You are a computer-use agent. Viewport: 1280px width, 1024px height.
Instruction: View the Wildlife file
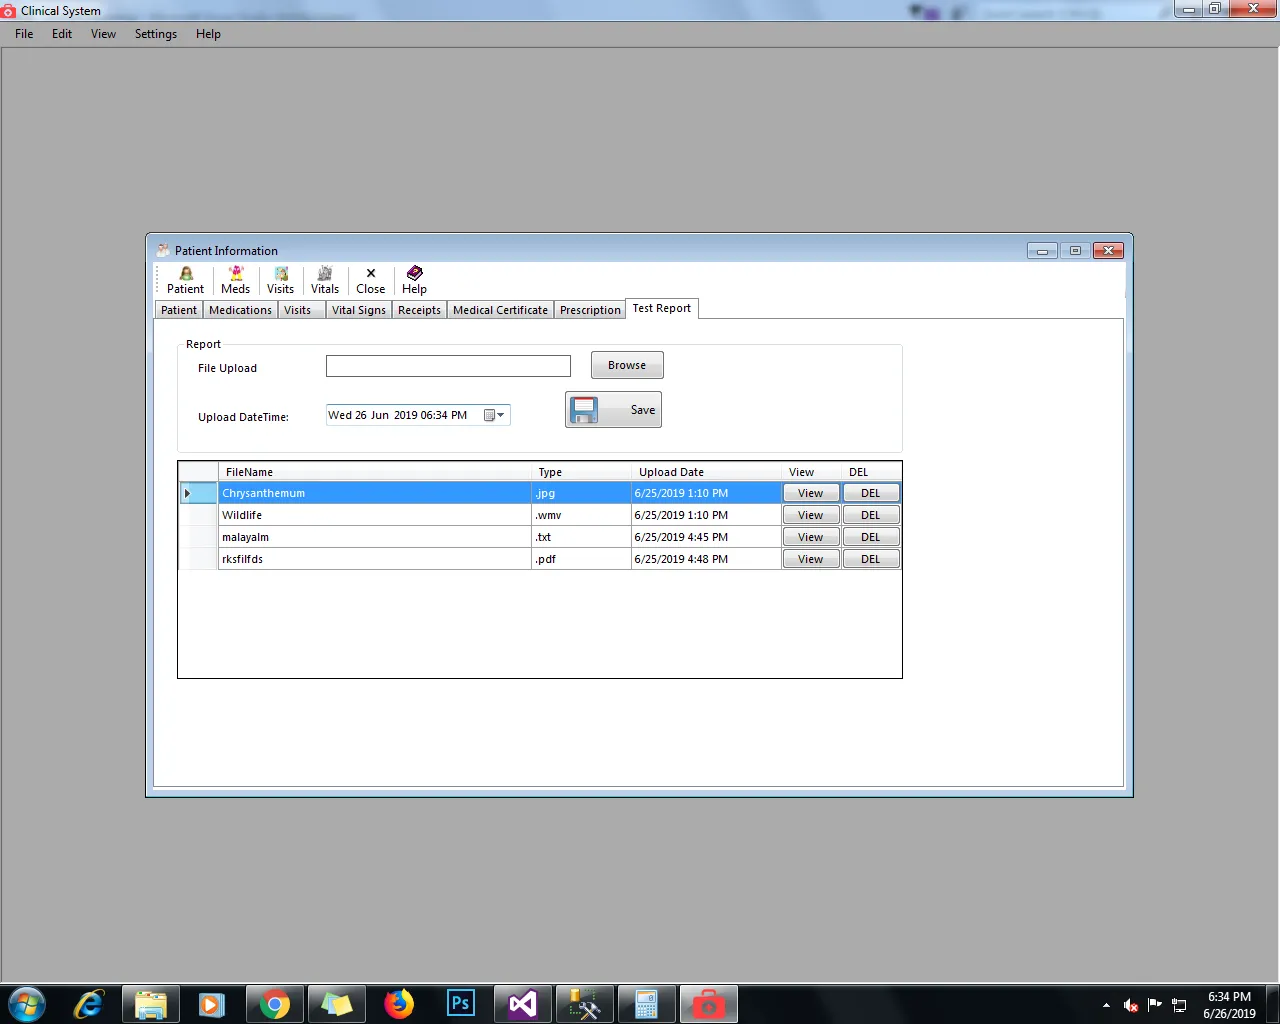[811, 515]
